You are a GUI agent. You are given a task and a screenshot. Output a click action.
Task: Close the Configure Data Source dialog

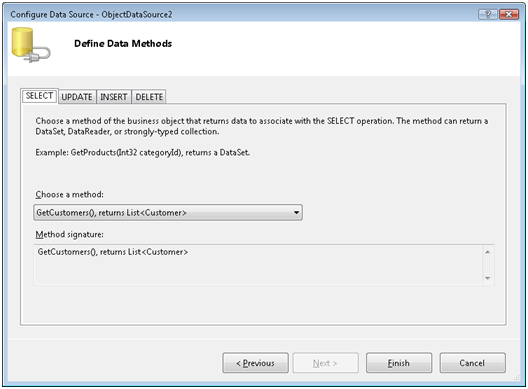coord(509,14)
